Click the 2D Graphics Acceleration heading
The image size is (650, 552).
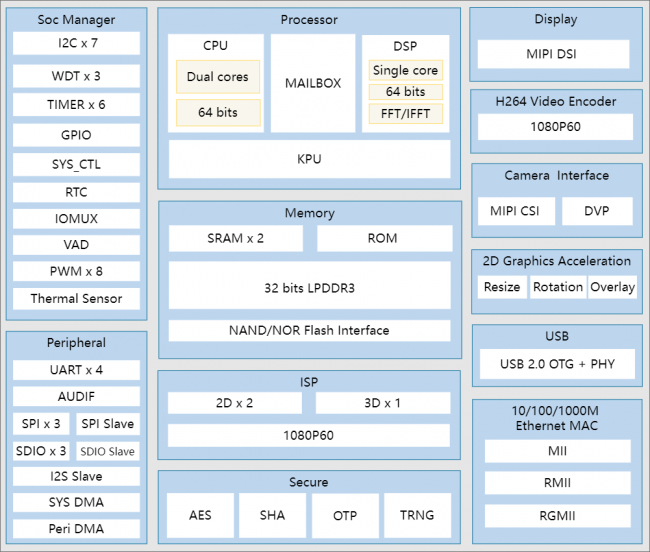tap(557, 261)
